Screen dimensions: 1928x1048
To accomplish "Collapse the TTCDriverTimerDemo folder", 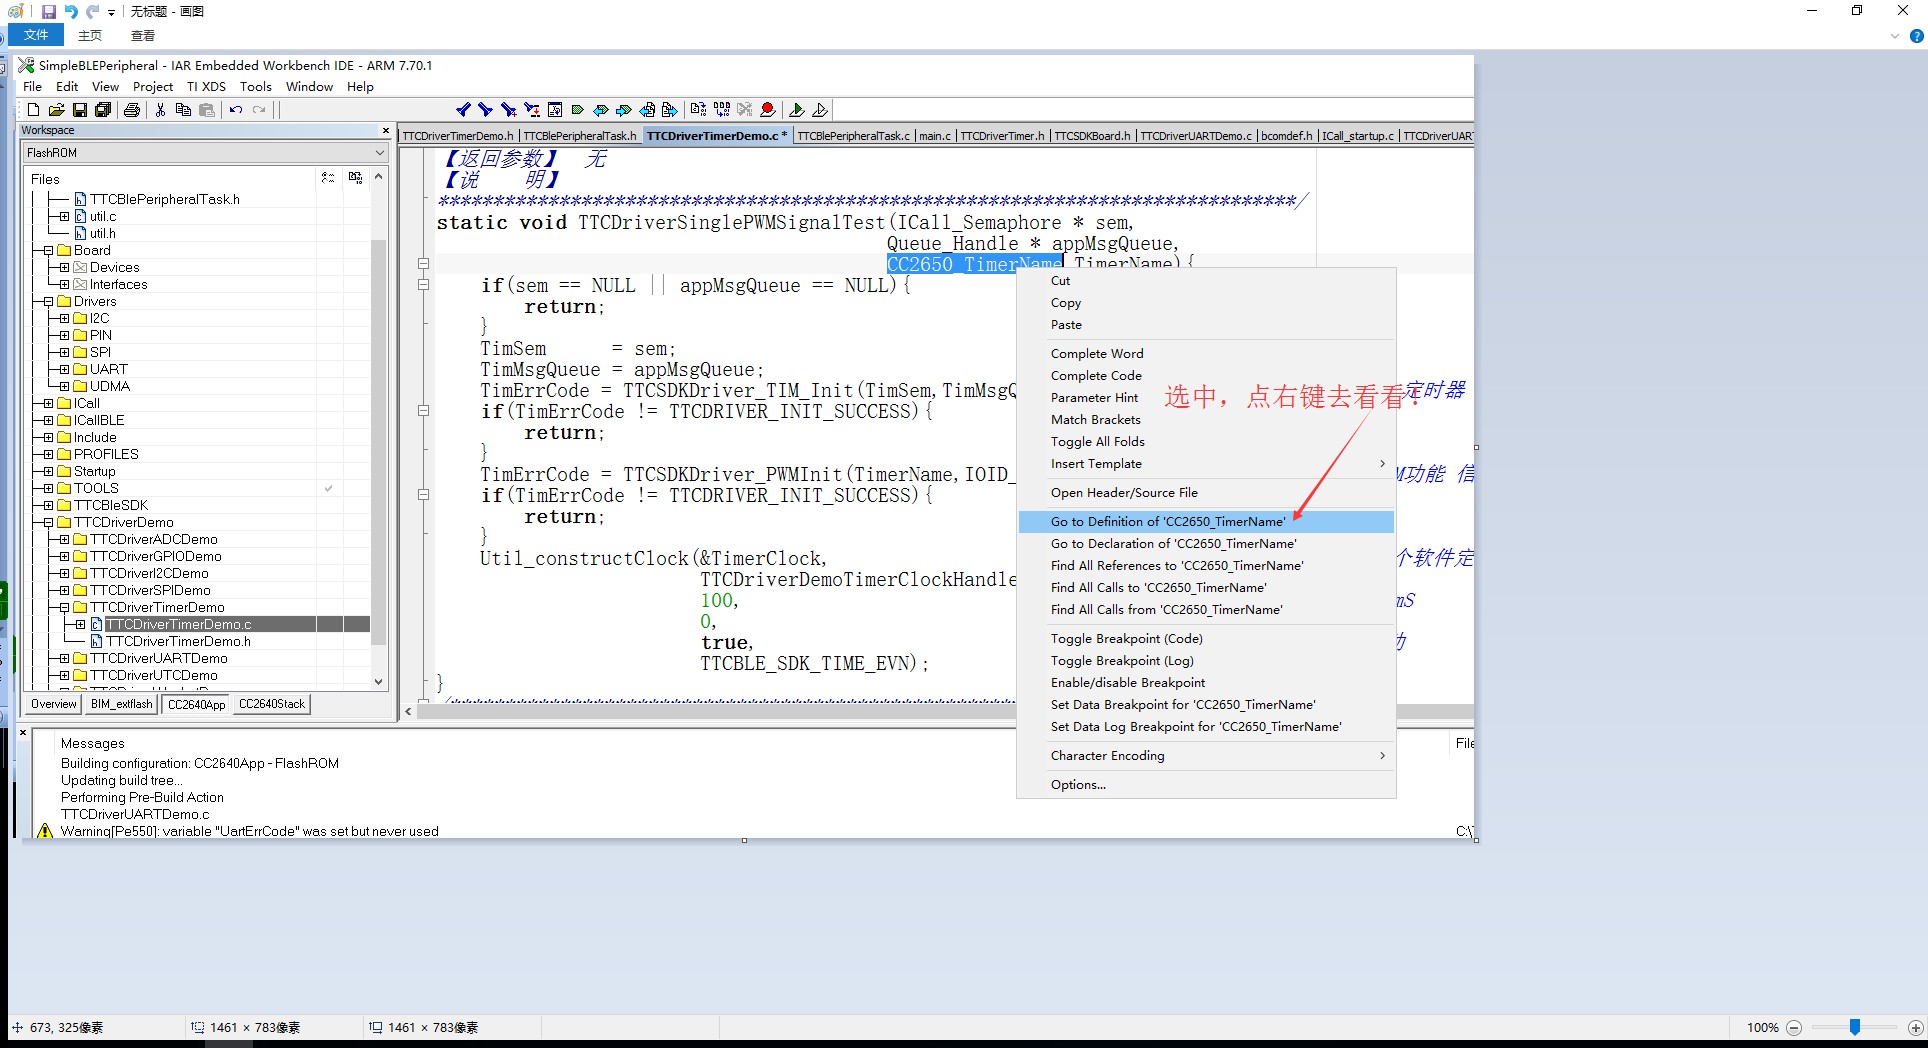I will 64,608.
